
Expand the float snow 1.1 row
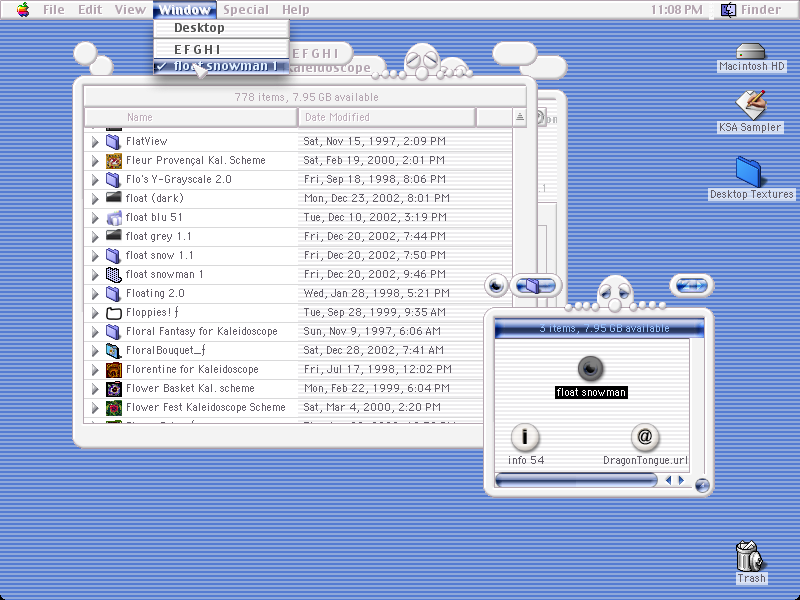point(95,256)
